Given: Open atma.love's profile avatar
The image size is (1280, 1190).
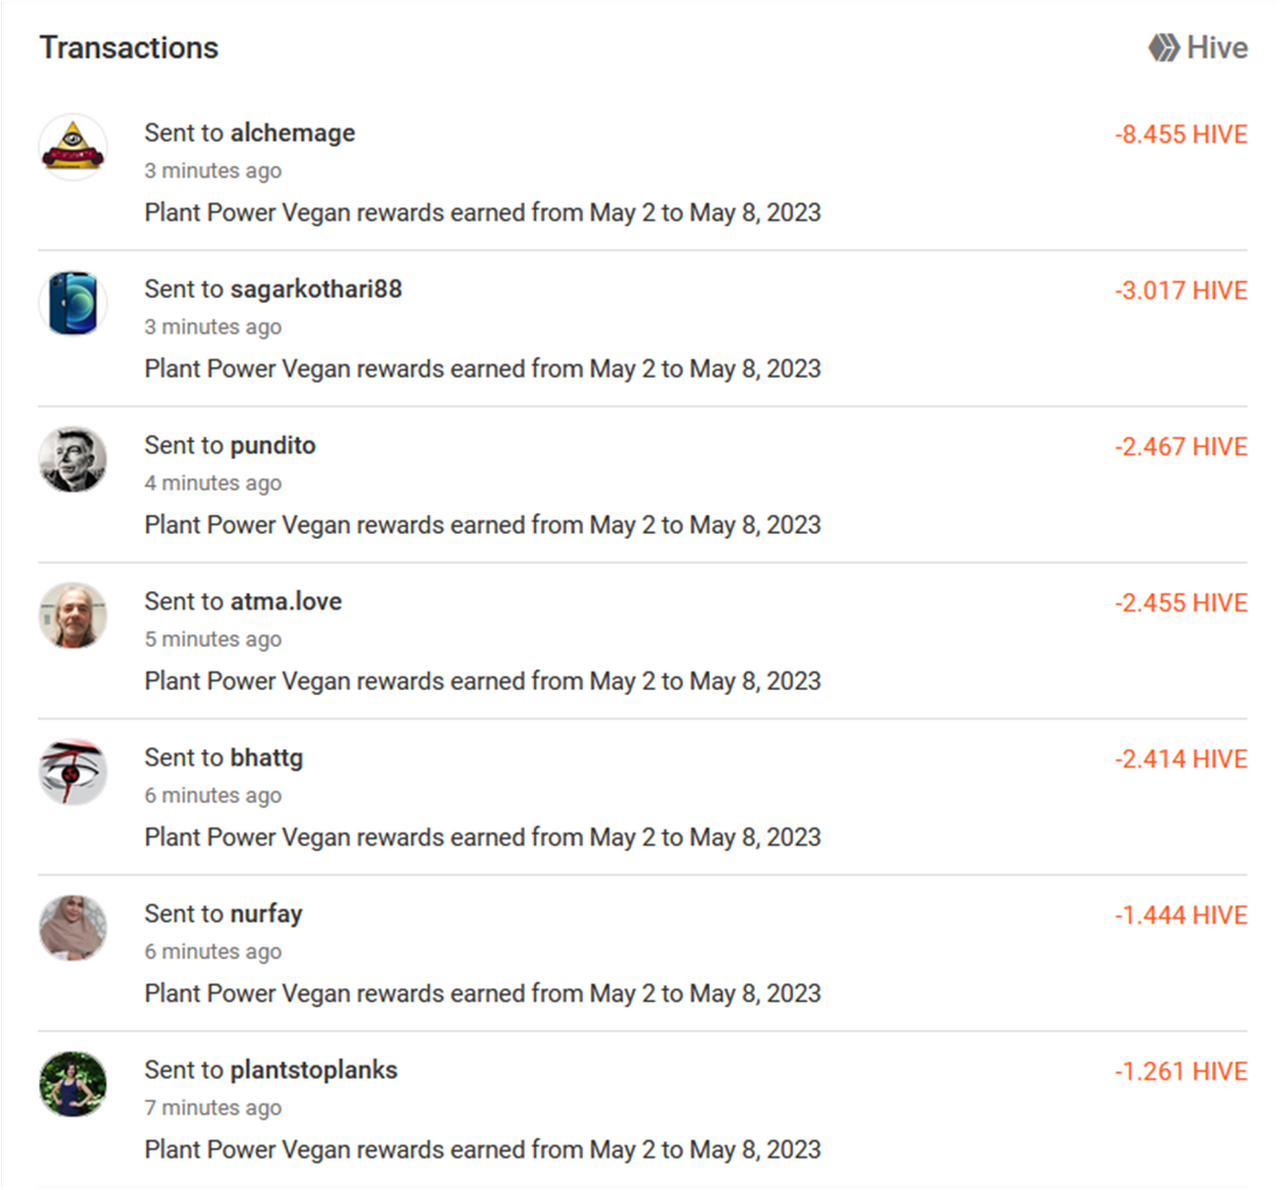Looking at the screenshot, I should pos(73,616).
